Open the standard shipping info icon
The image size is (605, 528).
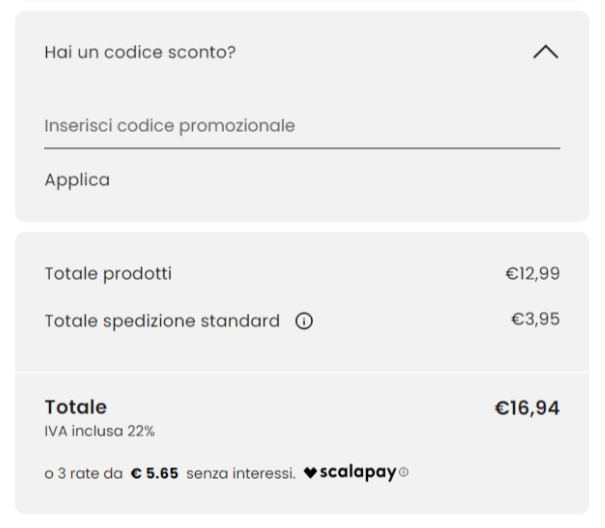point(305,321)
